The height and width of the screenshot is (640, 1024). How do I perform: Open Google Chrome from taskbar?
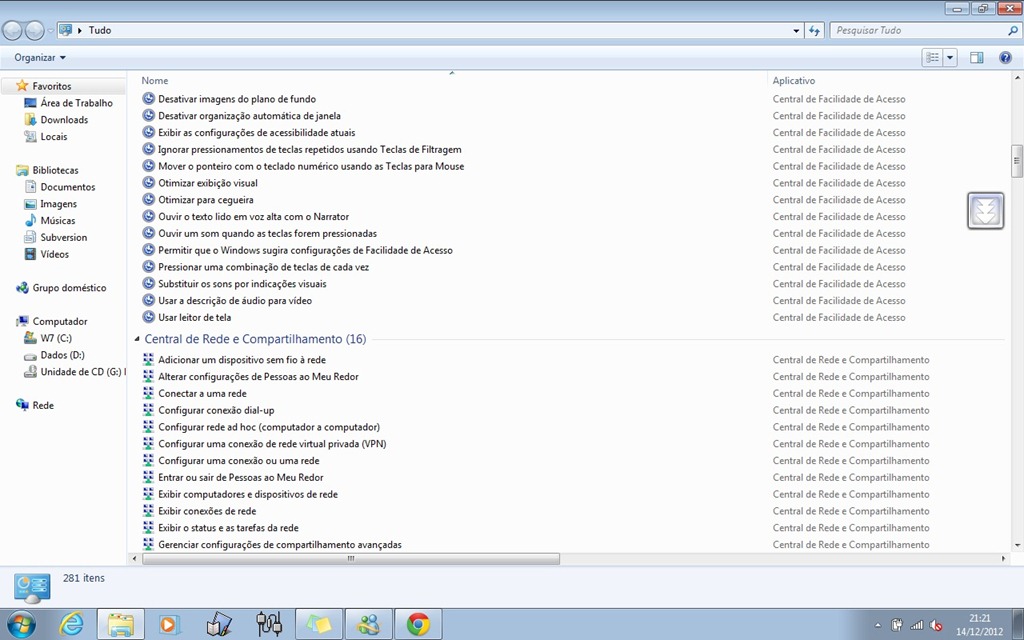[x=418, y=625]
